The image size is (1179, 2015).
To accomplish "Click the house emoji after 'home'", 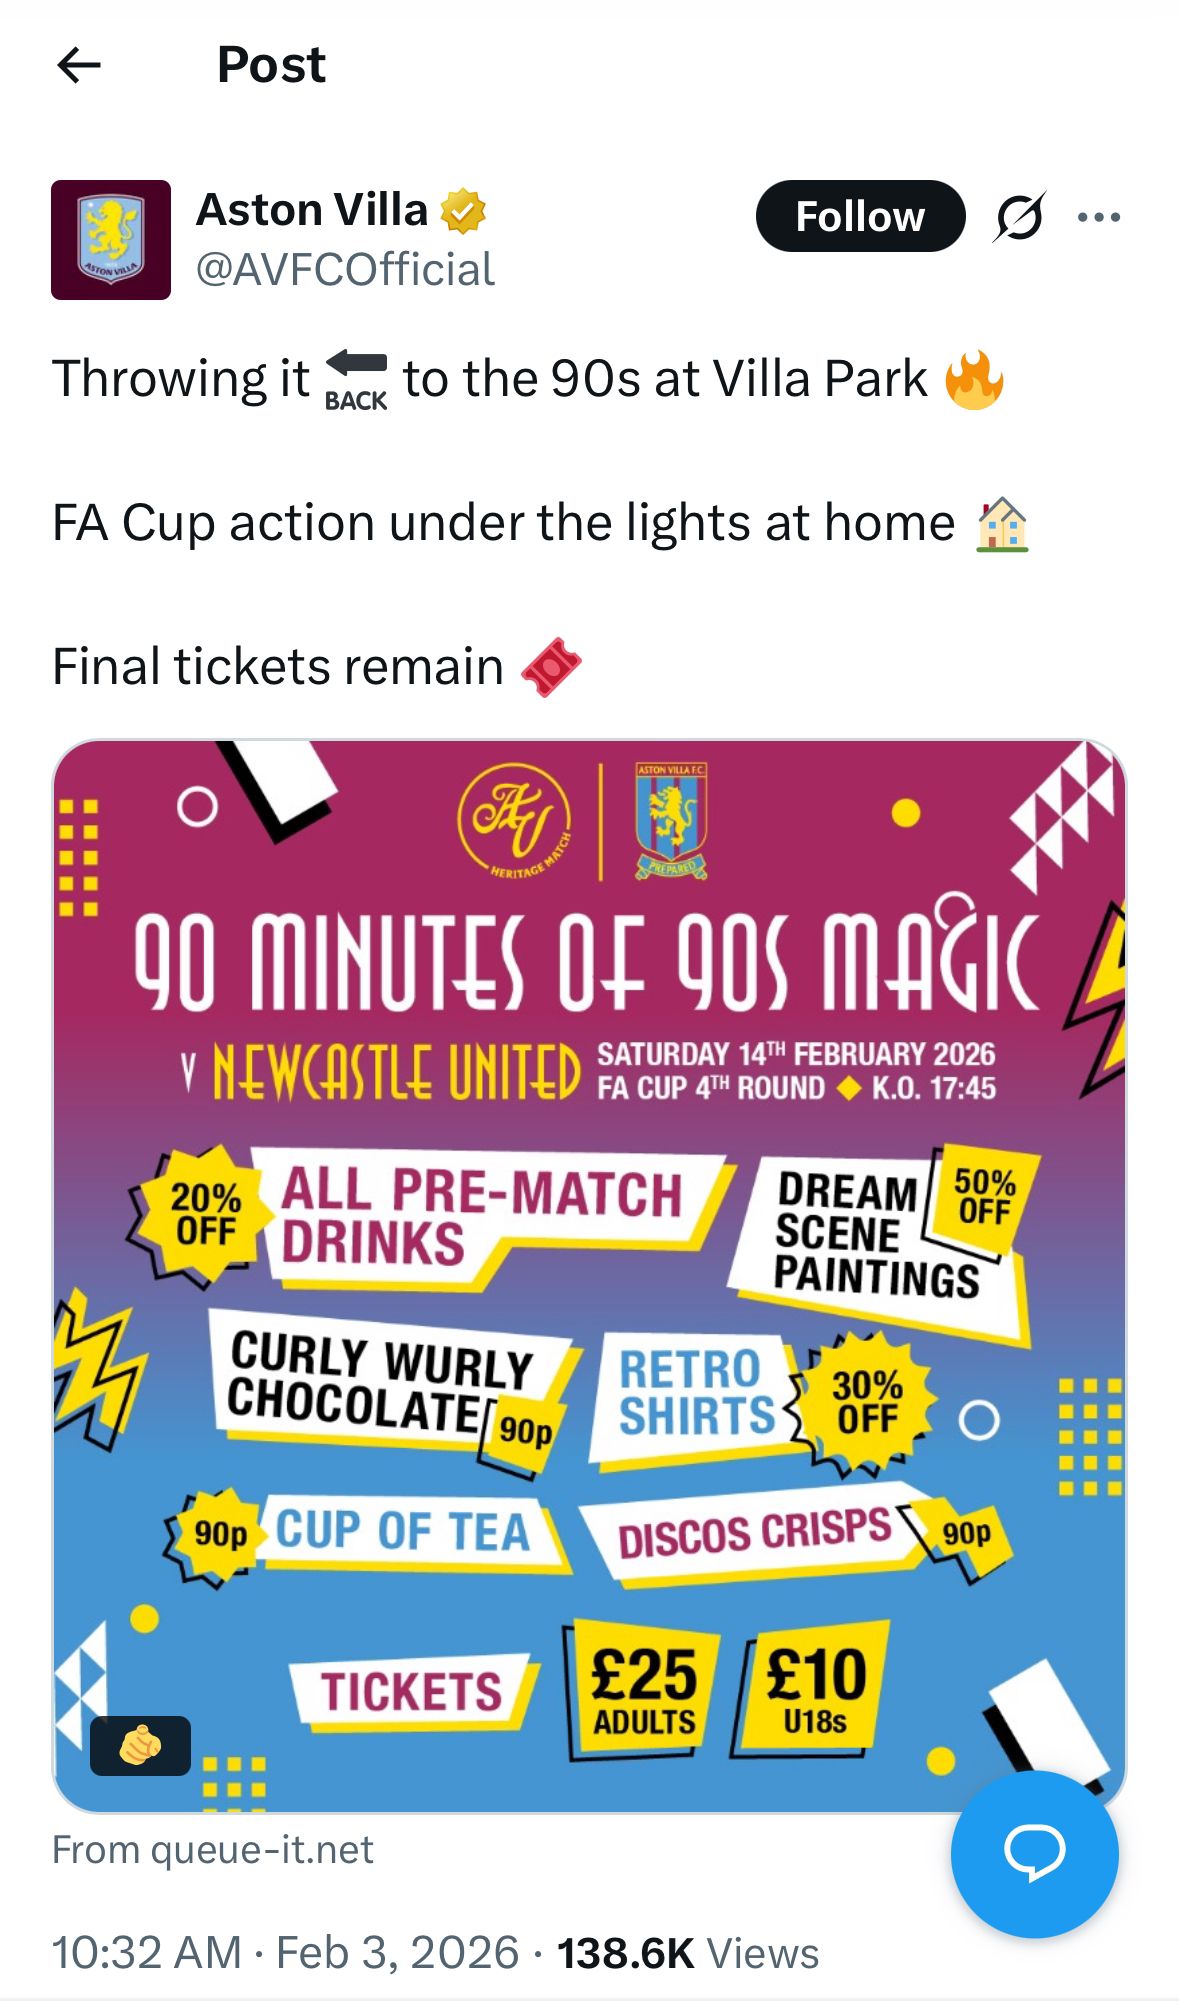I will click(1002, 524).
